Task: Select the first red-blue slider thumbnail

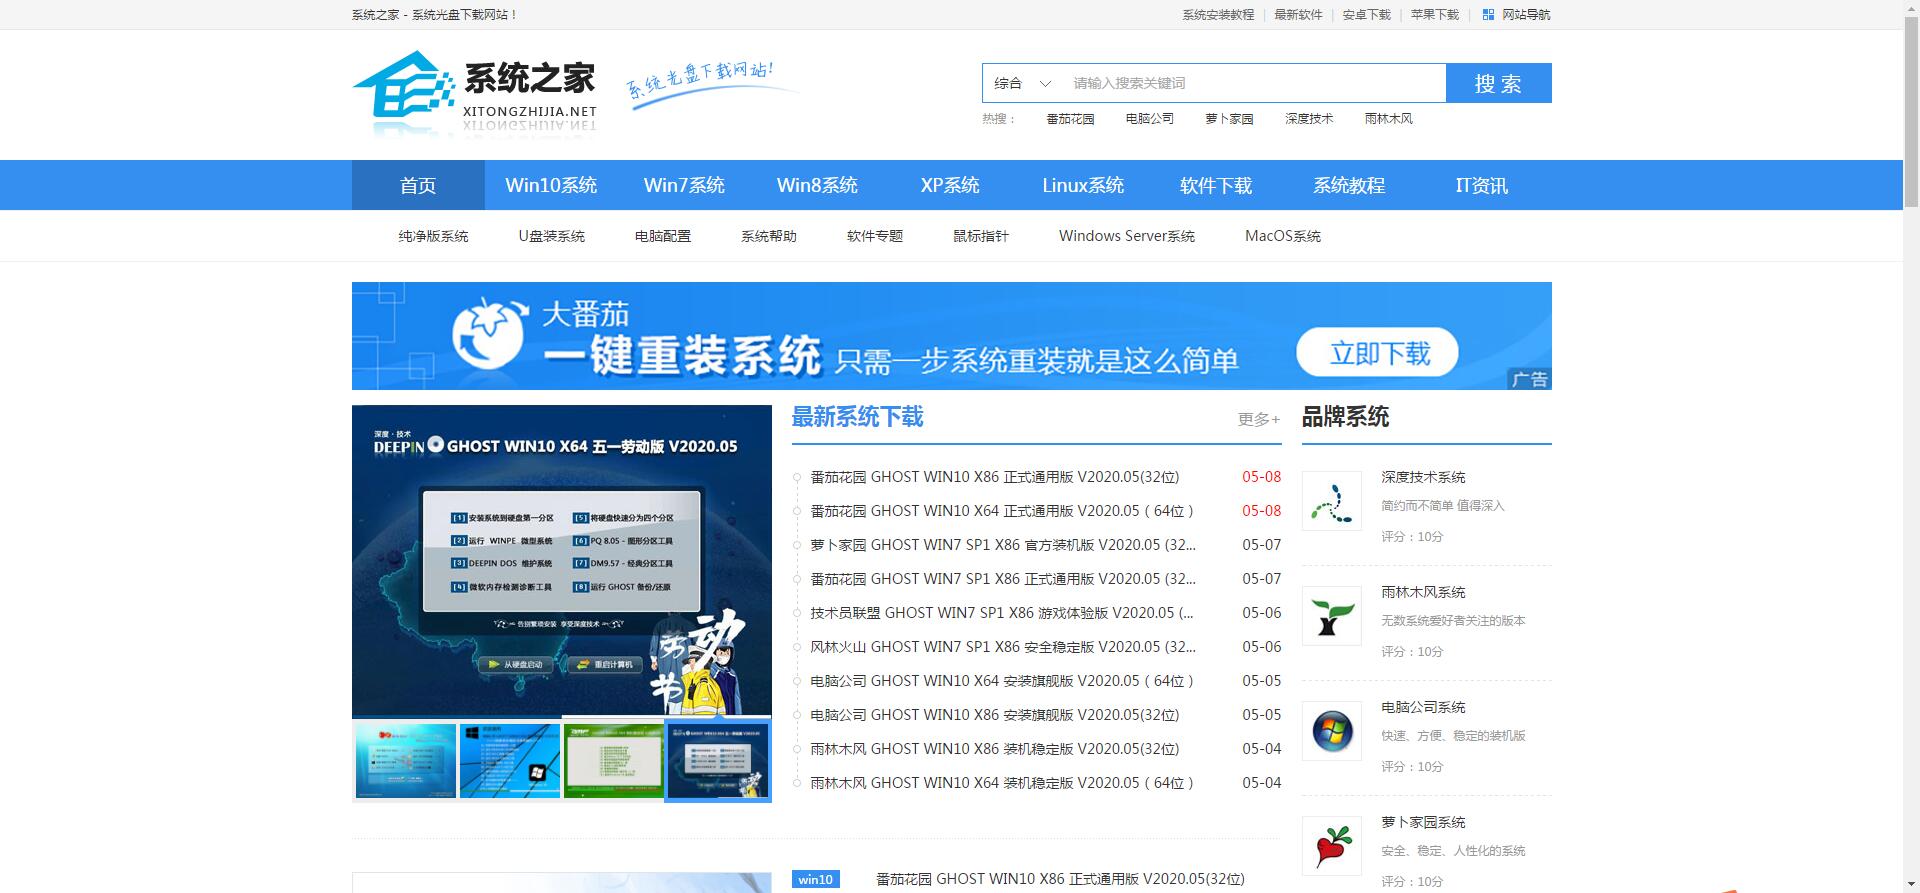Action: pyautogui.click(x=406, y=761)
